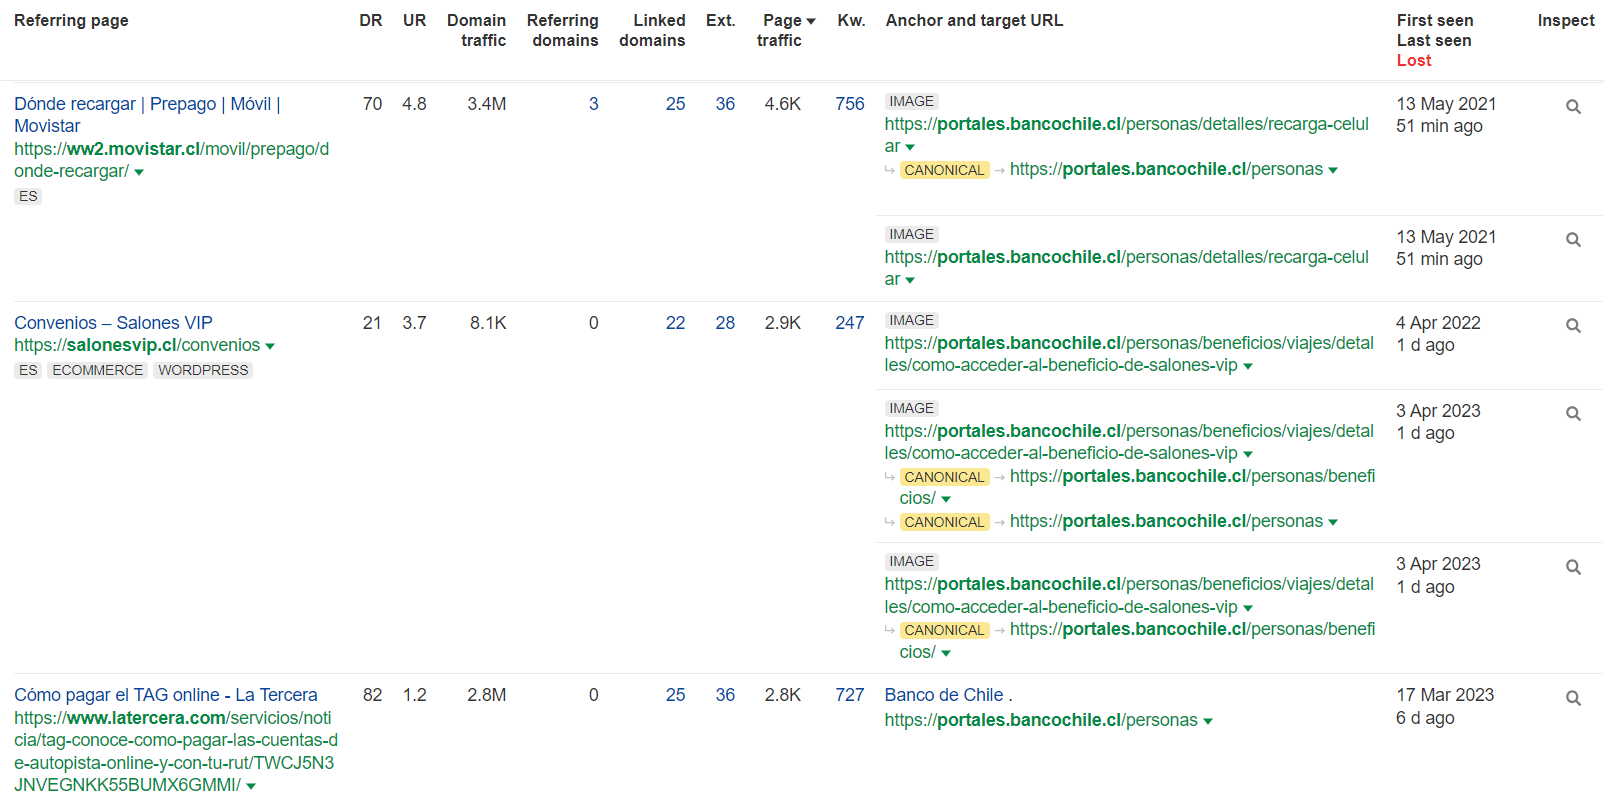Sort by Lost header in red
The image size is (1605, 798).
point(1414,60)
